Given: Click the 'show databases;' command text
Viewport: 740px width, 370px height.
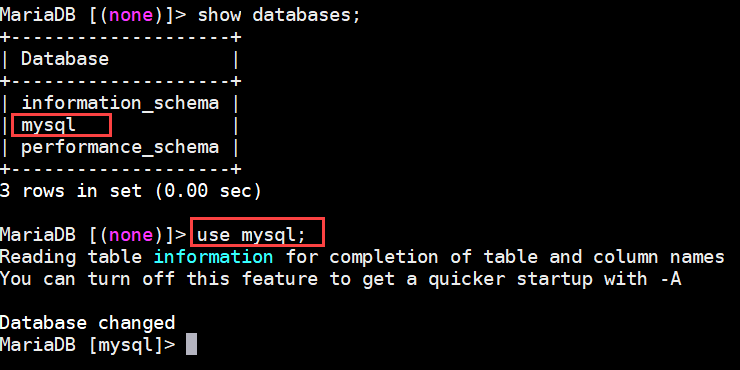Looking at the screenshot, I should [x=278, y=15].
